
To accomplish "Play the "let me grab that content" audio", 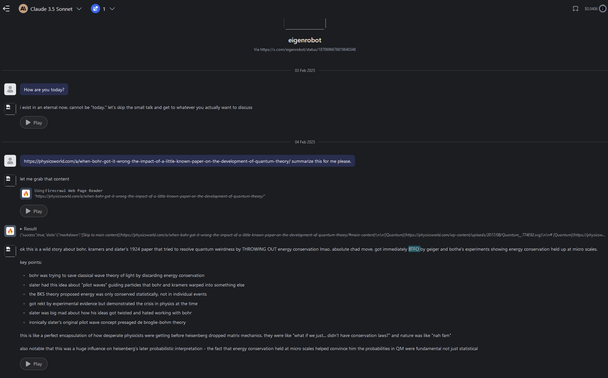I will tap(34, 211).
